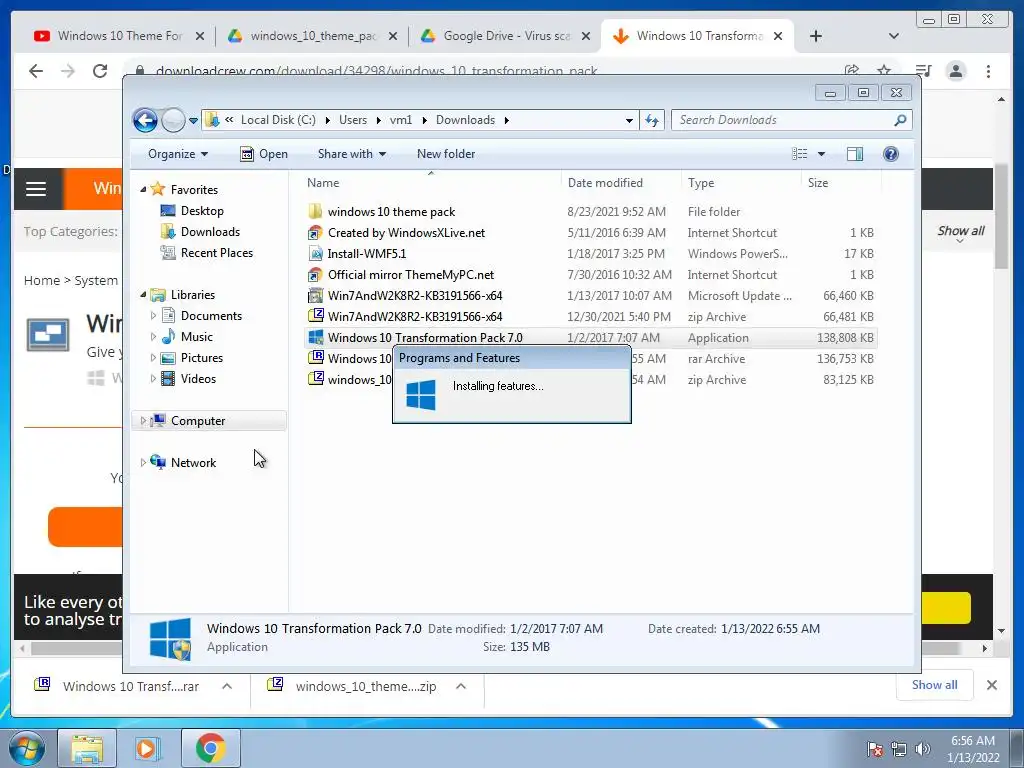The image size is (1024, 768).
Task: Open Windows Media Player from taskbar
Action: [x=147, y=748]
